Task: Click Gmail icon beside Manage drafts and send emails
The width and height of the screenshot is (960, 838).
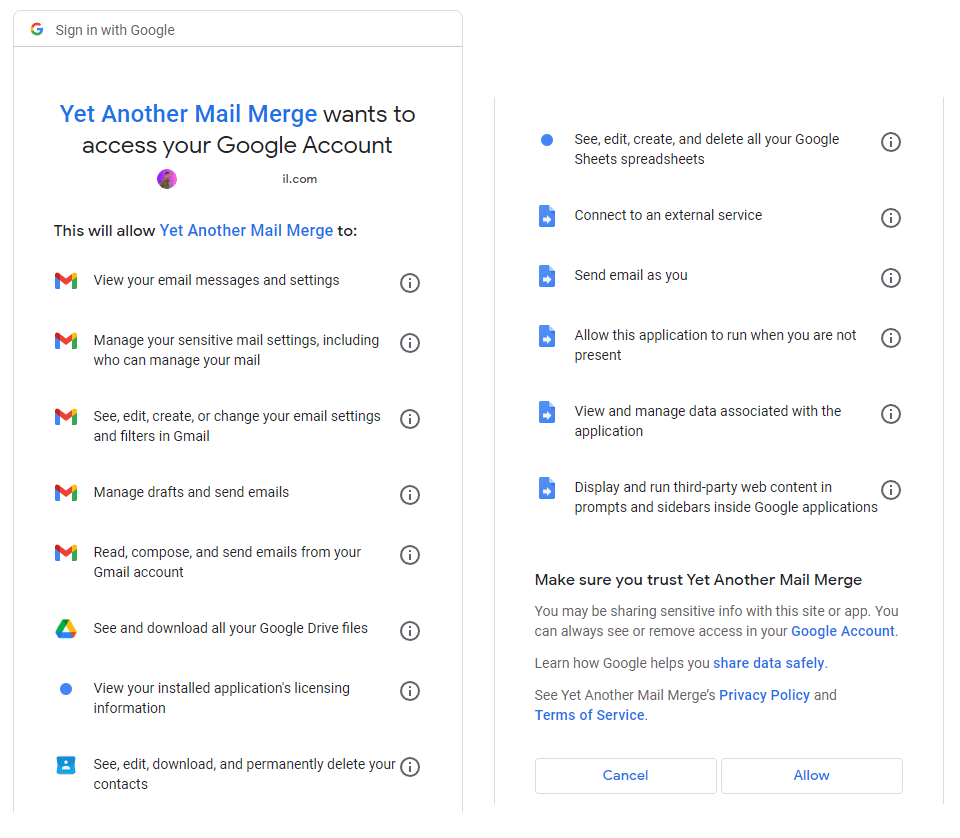Action: click(x=66, y=492)
